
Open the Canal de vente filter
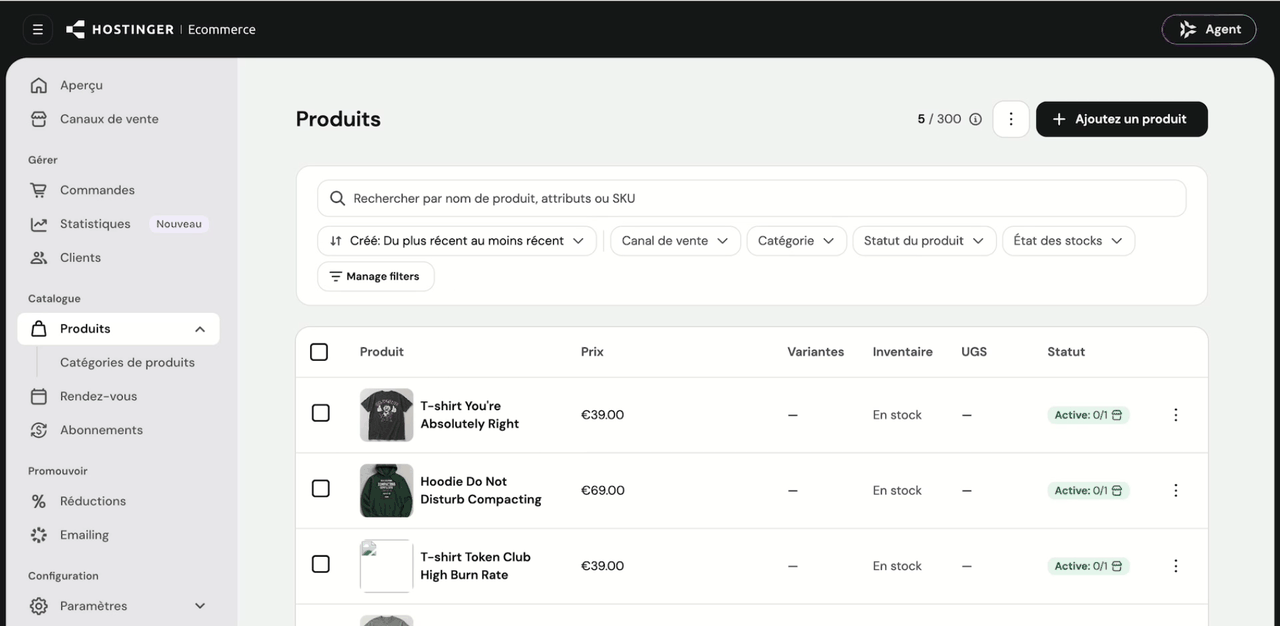pyautogui.click(x=675, y=241)
